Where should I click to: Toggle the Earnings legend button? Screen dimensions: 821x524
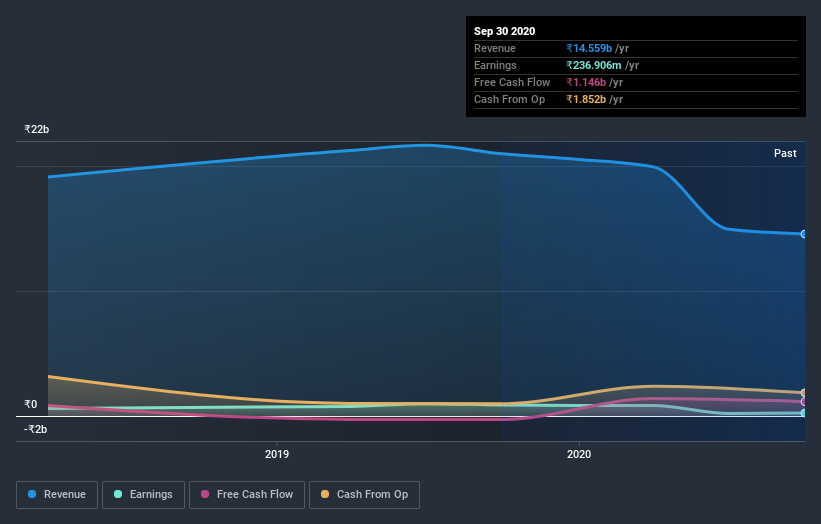(143, 495)
